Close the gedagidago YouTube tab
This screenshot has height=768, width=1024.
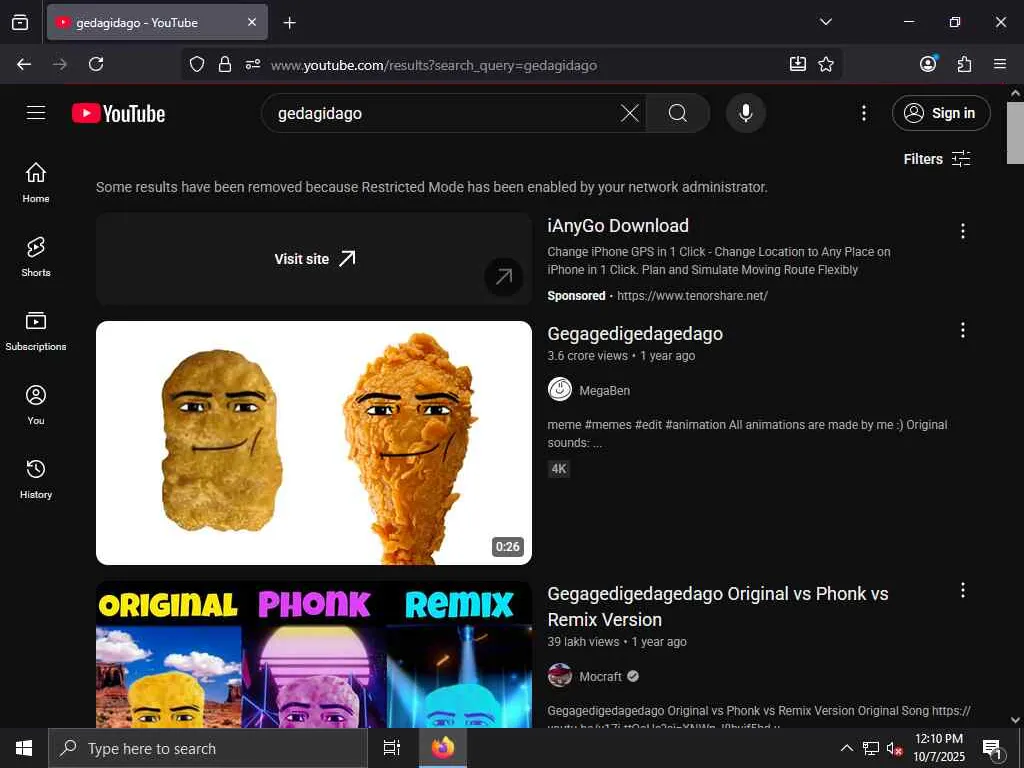pos(252,22)
